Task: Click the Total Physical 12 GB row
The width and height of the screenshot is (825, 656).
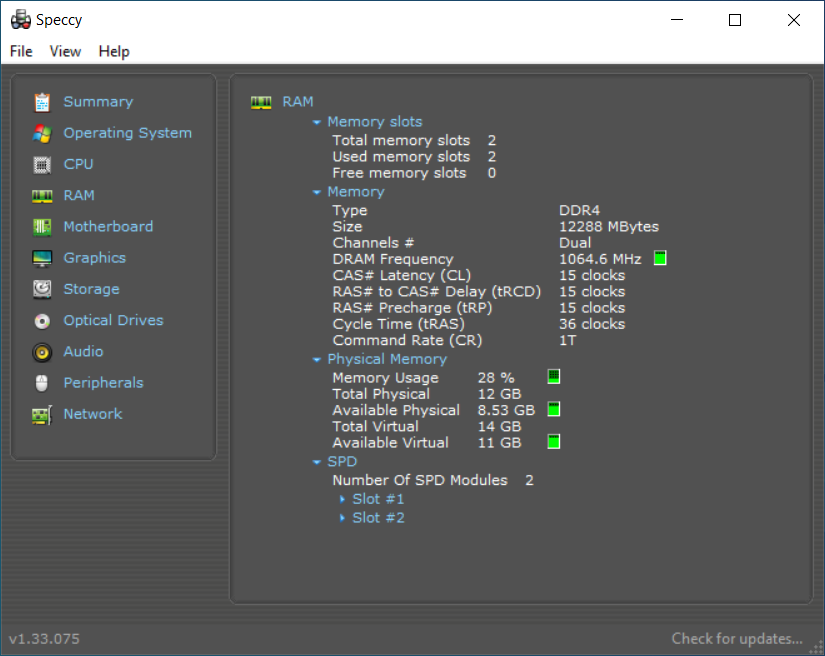Action: point(427,394)
